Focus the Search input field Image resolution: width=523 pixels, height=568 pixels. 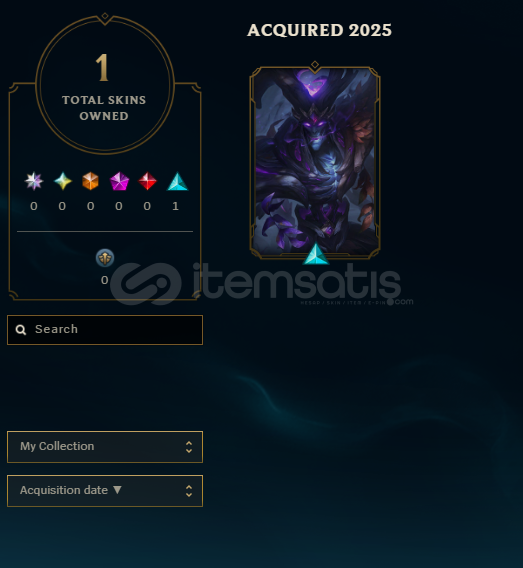point(105,330)
